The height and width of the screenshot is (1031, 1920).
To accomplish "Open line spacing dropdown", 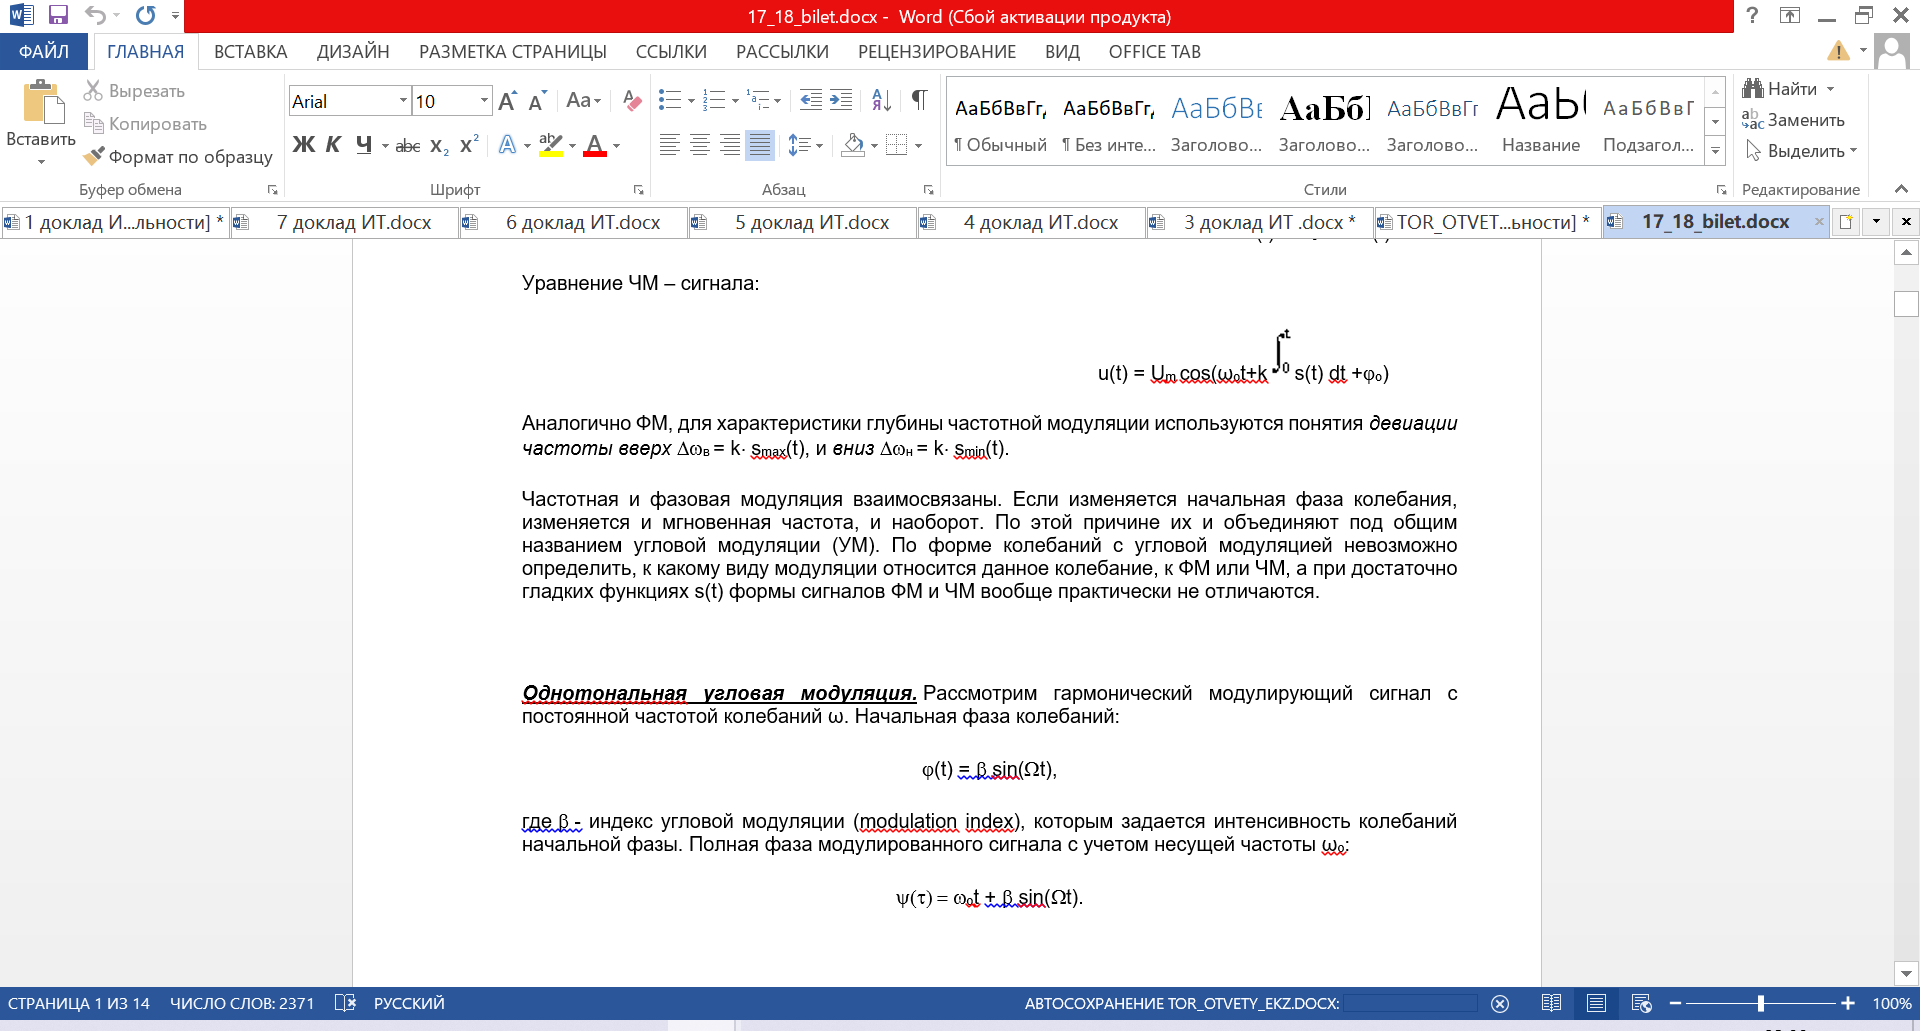I will [805, 145].
